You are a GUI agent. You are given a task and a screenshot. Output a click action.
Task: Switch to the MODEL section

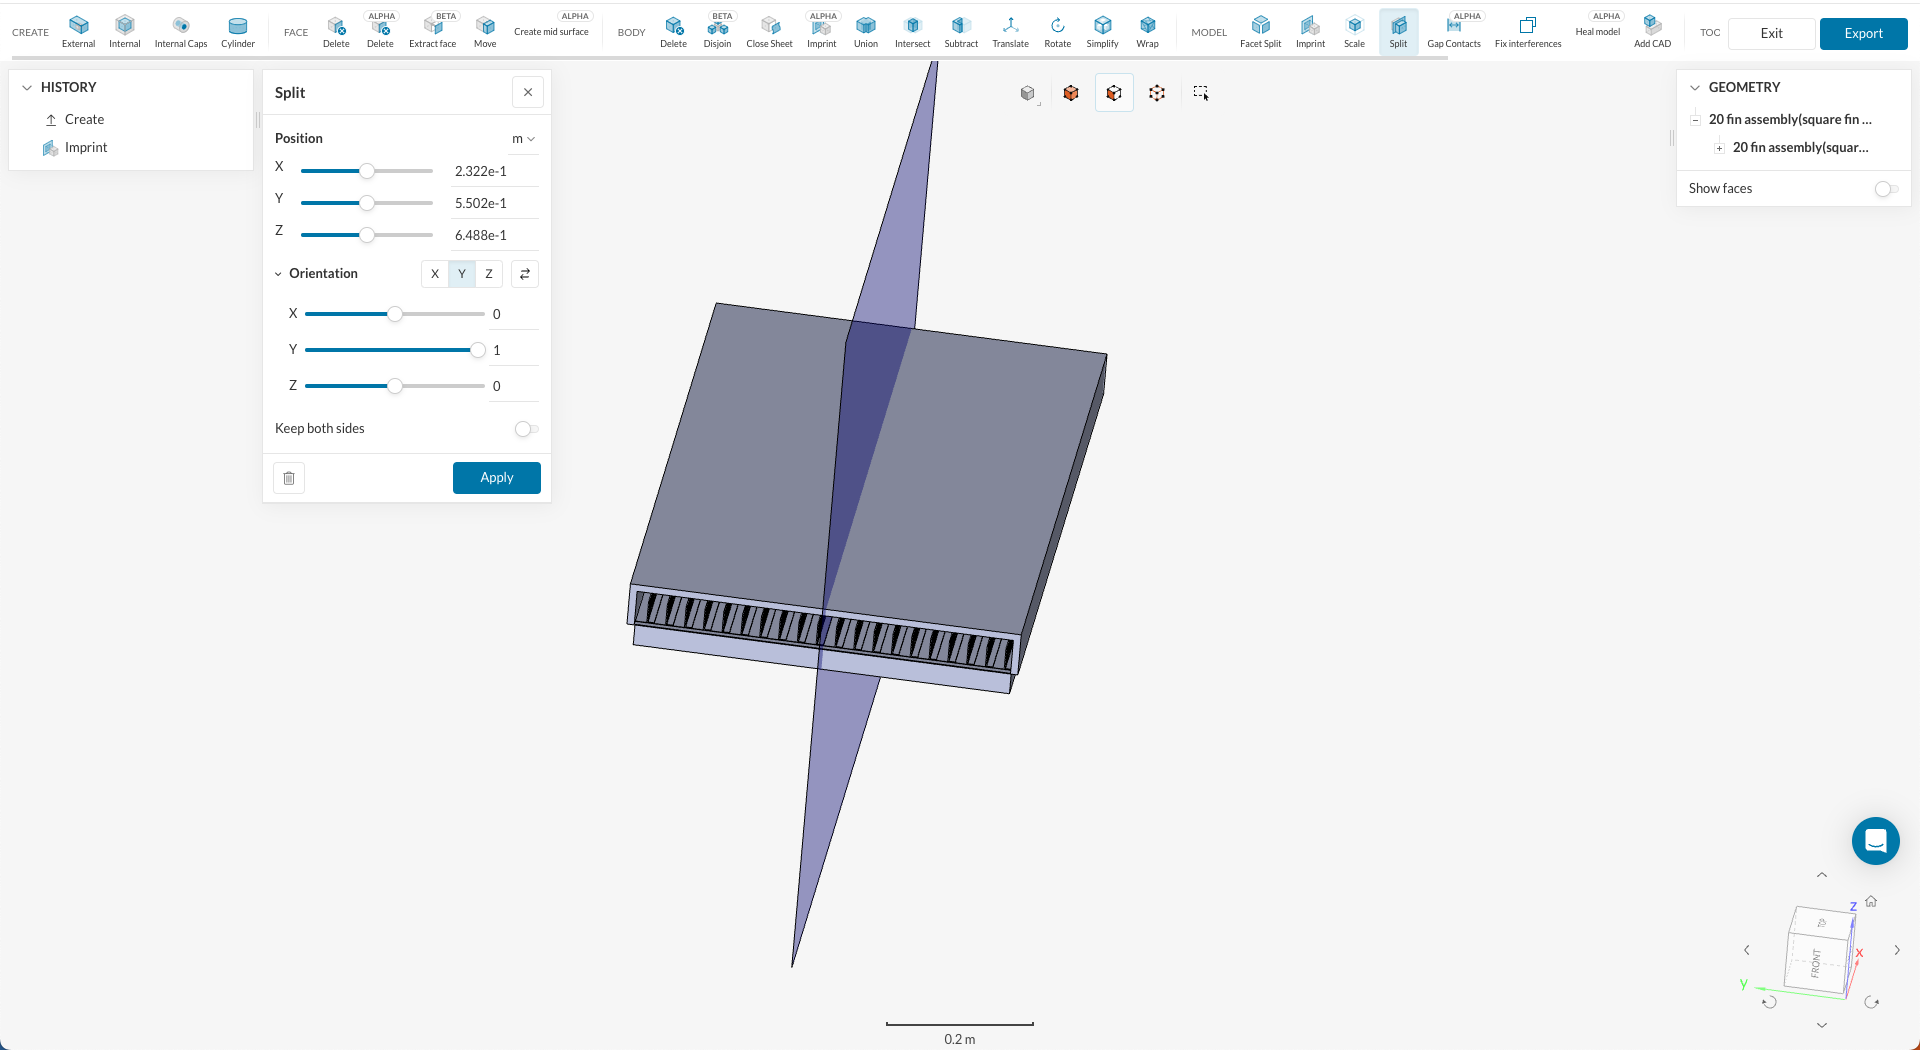(1209, 32)
